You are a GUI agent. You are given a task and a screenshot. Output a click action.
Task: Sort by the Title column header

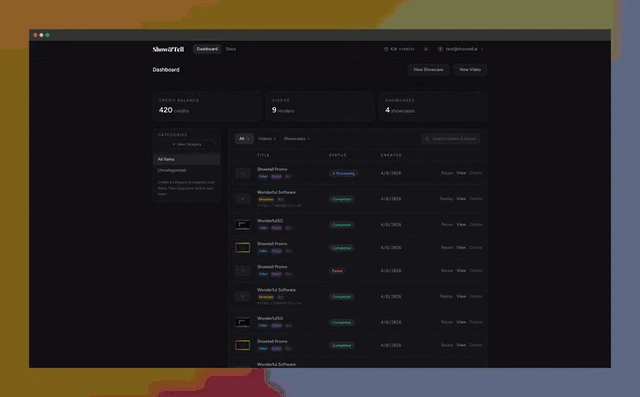click(x=263, y=155)
